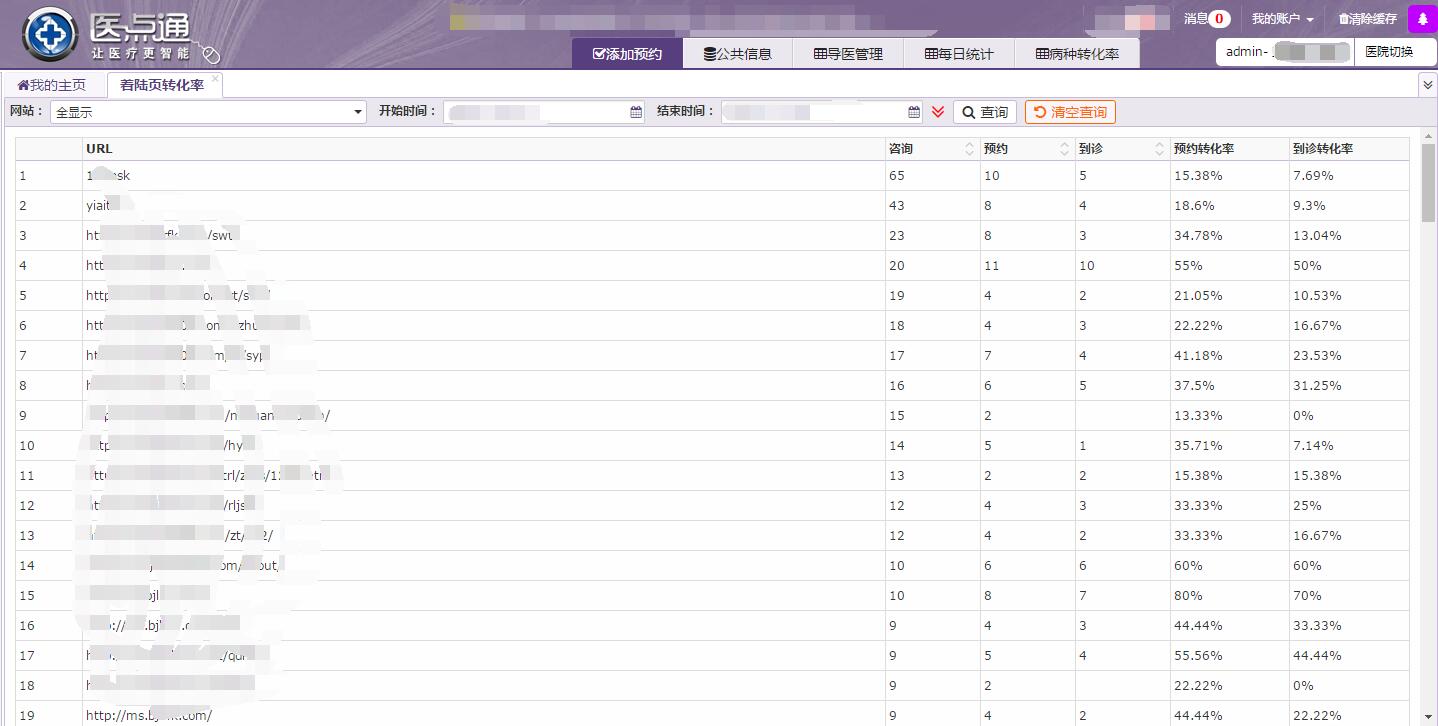The height and width of the screenshot is (726, 1438).
Task: Sort the table by 到诊 column arrows
Action: click(1159, 149)
